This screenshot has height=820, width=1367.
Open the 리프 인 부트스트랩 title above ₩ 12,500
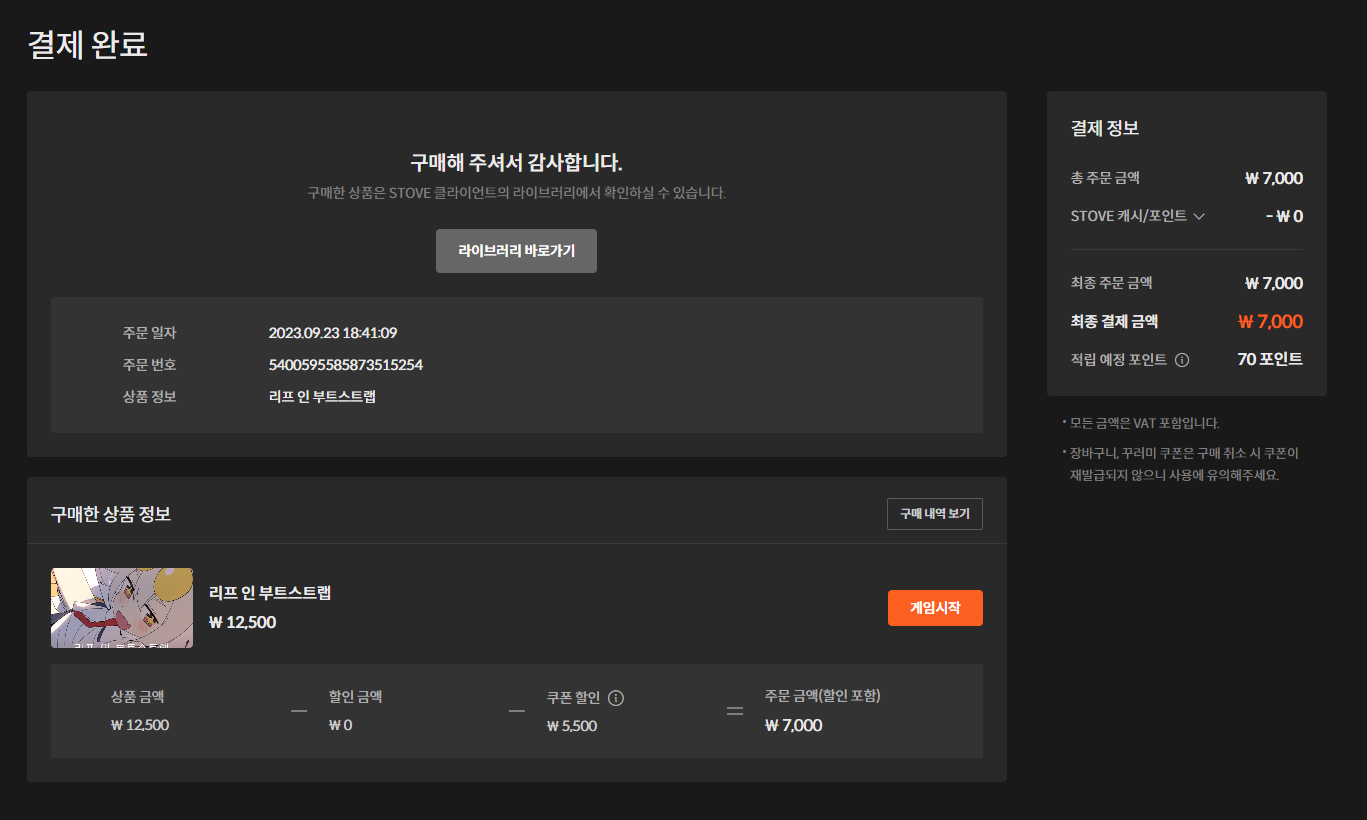(270, 592)
